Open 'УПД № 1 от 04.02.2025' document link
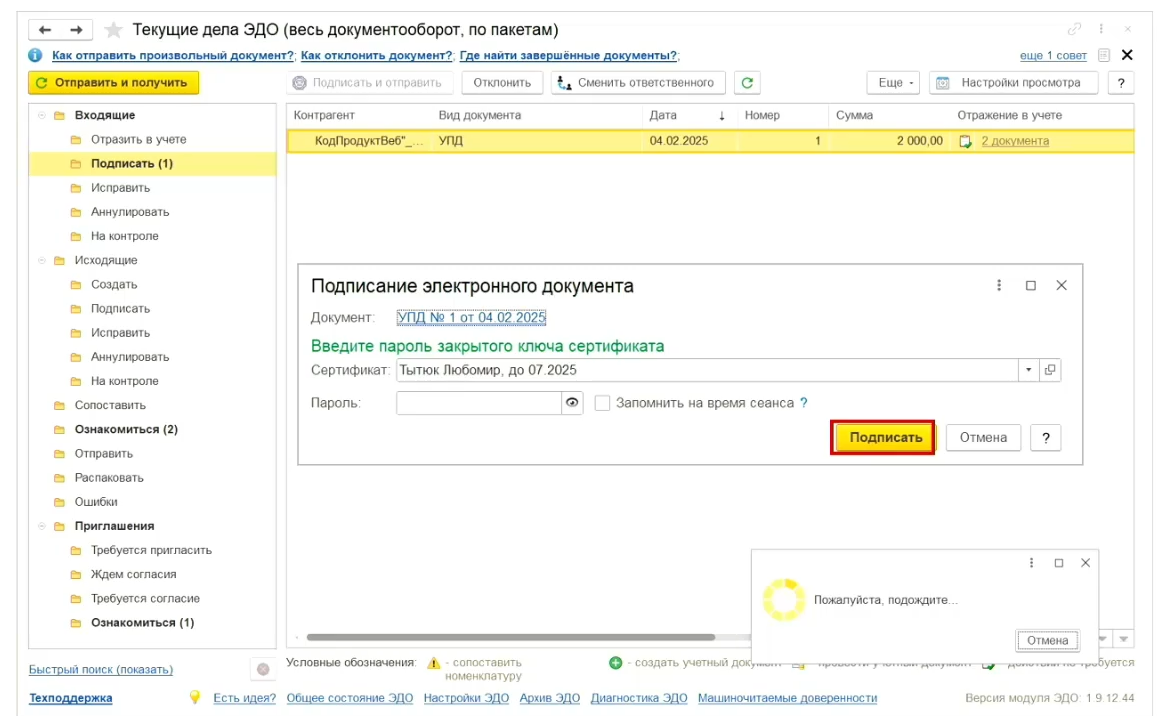 coord(471,318)
